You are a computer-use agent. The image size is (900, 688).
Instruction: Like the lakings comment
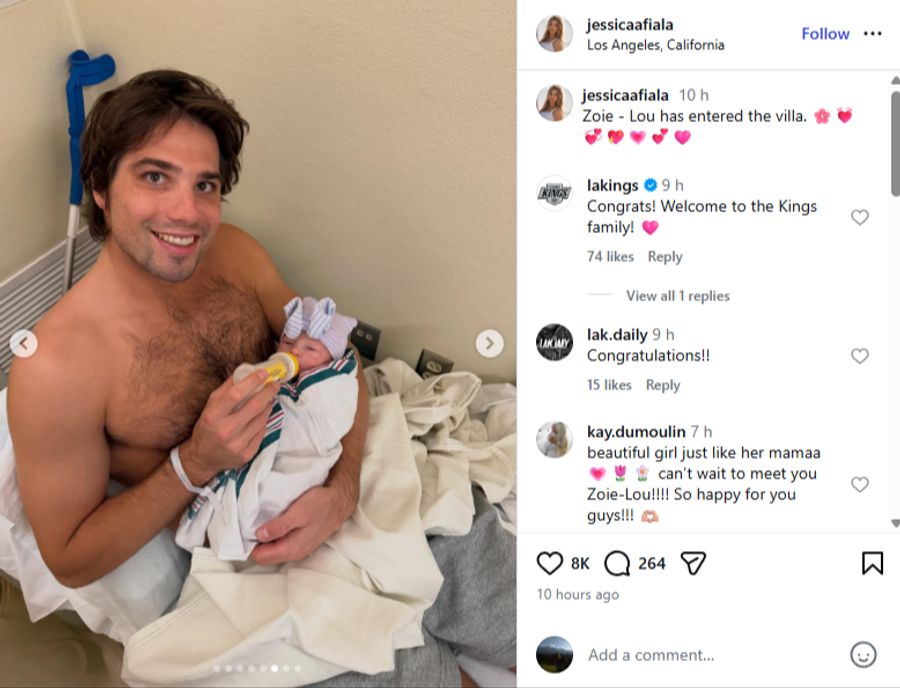pyautogui.click(x=859, y=217)
